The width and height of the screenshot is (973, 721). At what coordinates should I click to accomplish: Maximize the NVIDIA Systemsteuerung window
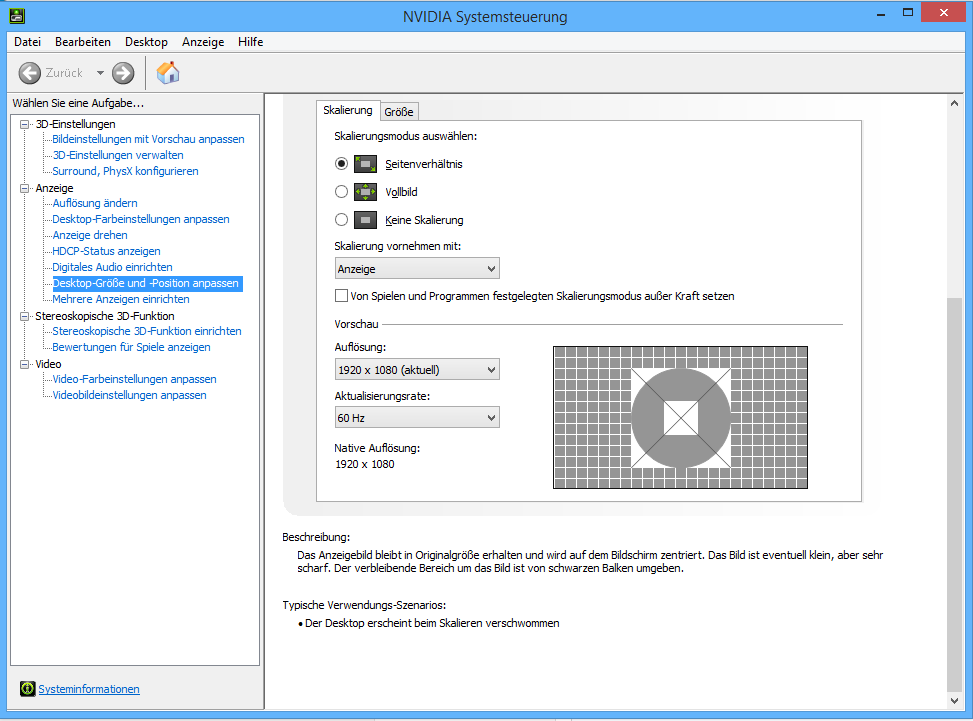907,13
